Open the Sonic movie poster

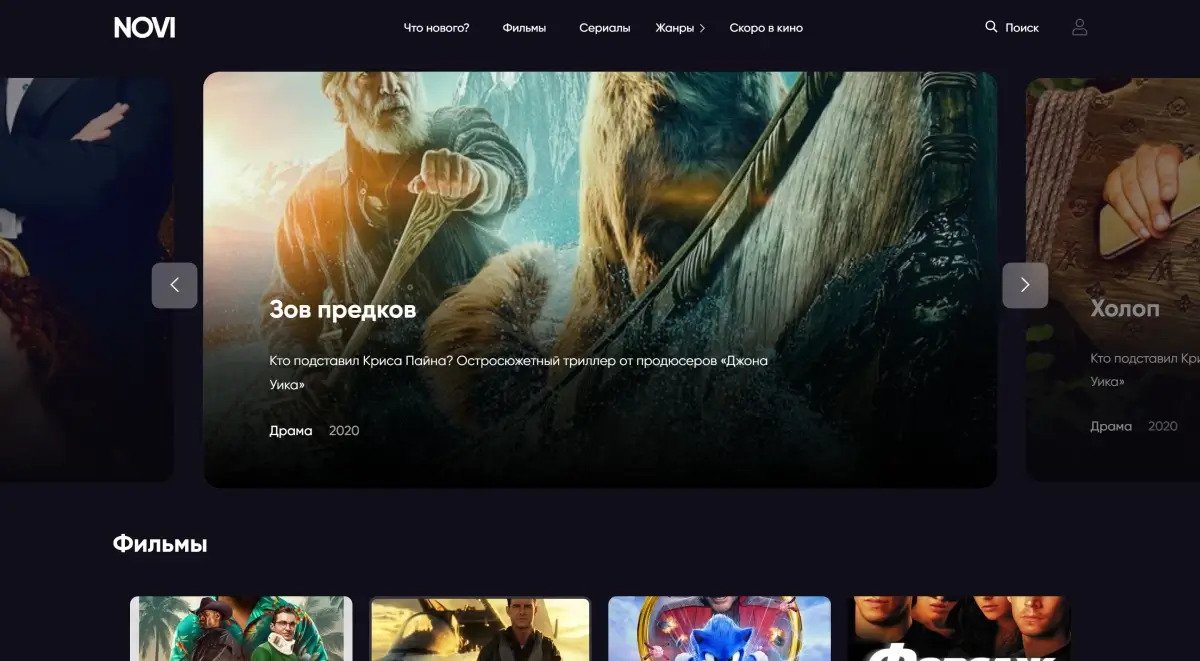(x=719, y=629)
